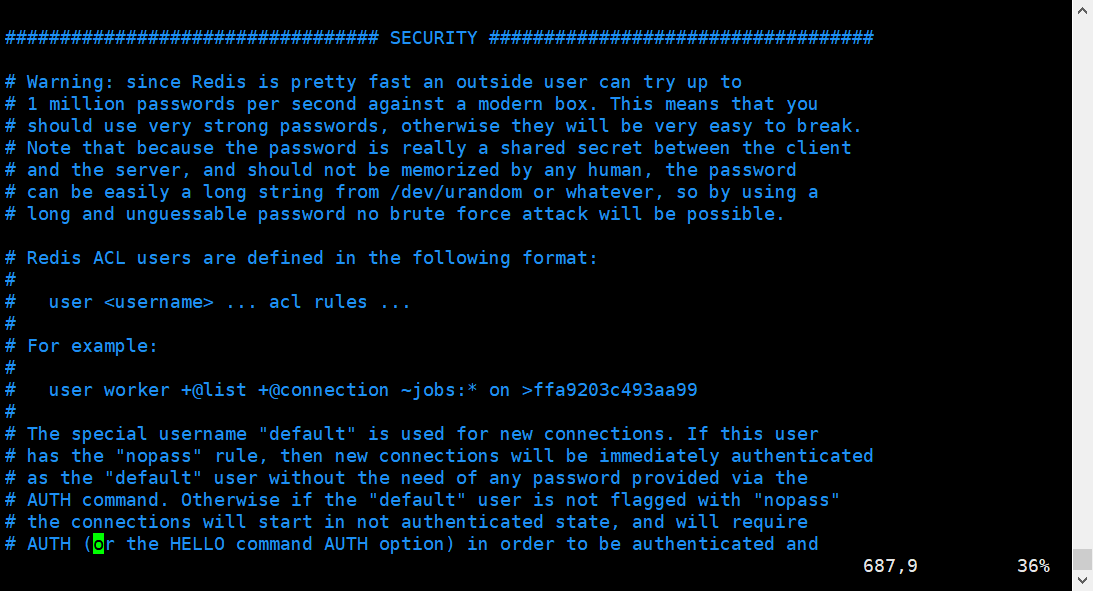This screenshot has height=591, width=1093.
Task: Click "Redis ACL users" comment text
Action: pos(108,258)
